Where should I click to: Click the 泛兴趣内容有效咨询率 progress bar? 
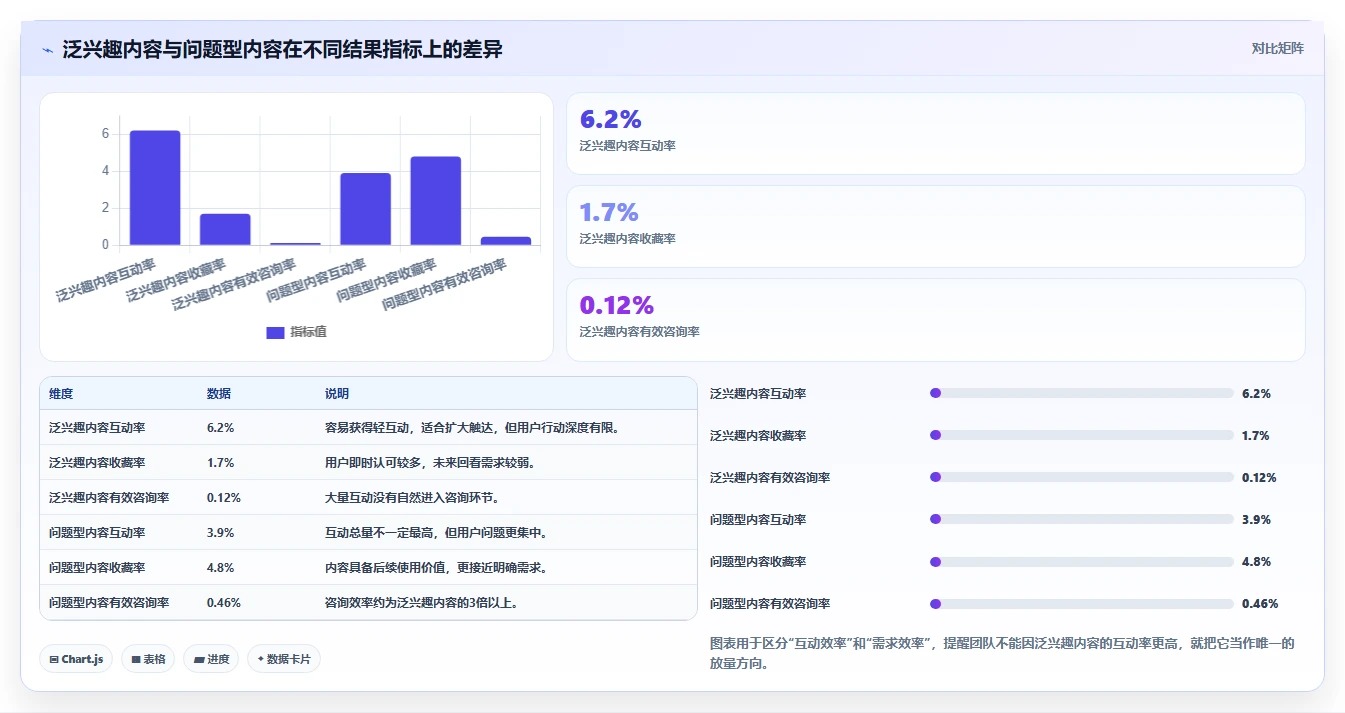click(1082, 477)
